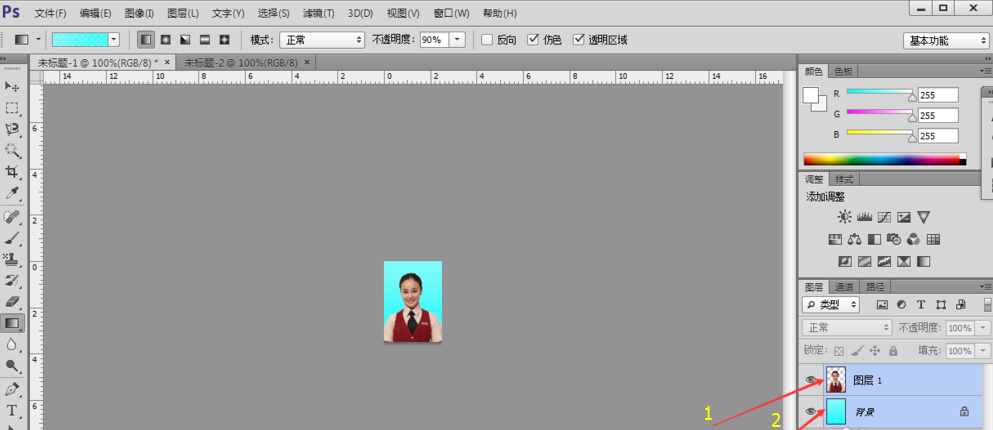The image size is (993, 430).
Task: Choose the reflected gradient style
Action: tap(205, 40)
